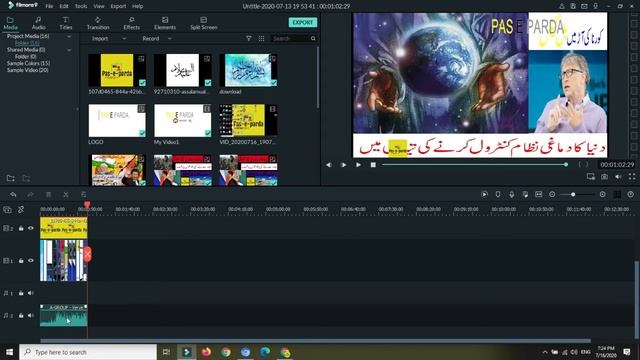Select the 92710310-assalamual thumbnail
Viewport: 640px width, 360px height.
182,70
